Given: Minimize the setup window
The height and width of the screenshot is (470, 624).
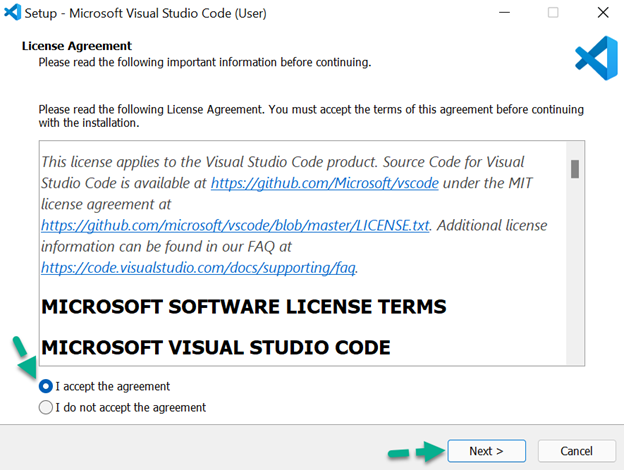Looking at the screenshot, I should [x=504, y=13].
